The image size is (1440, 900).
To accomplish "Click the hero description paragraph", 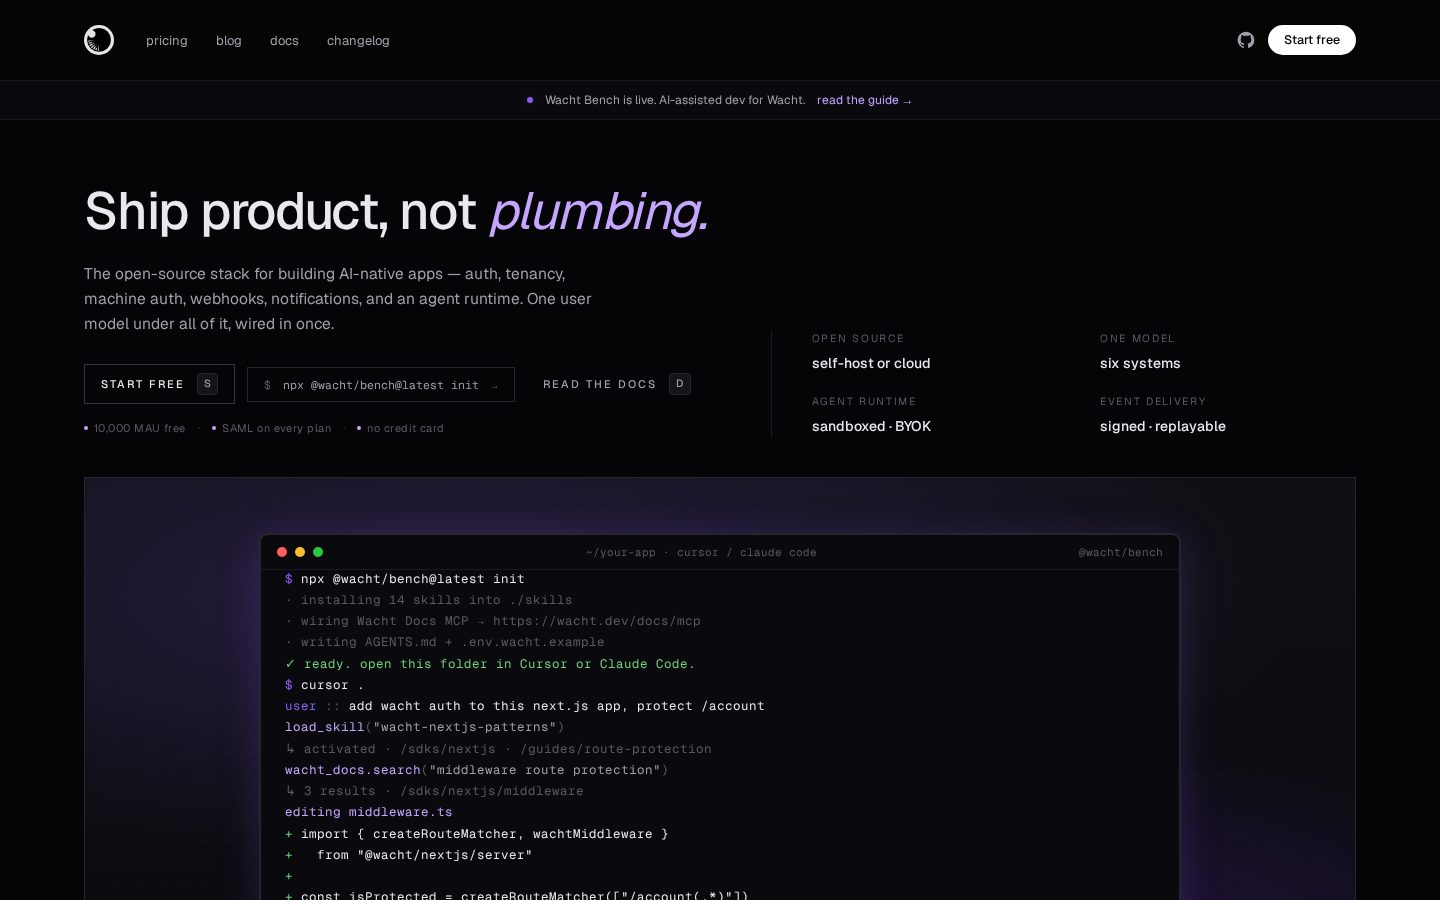I will pos(338,299).
